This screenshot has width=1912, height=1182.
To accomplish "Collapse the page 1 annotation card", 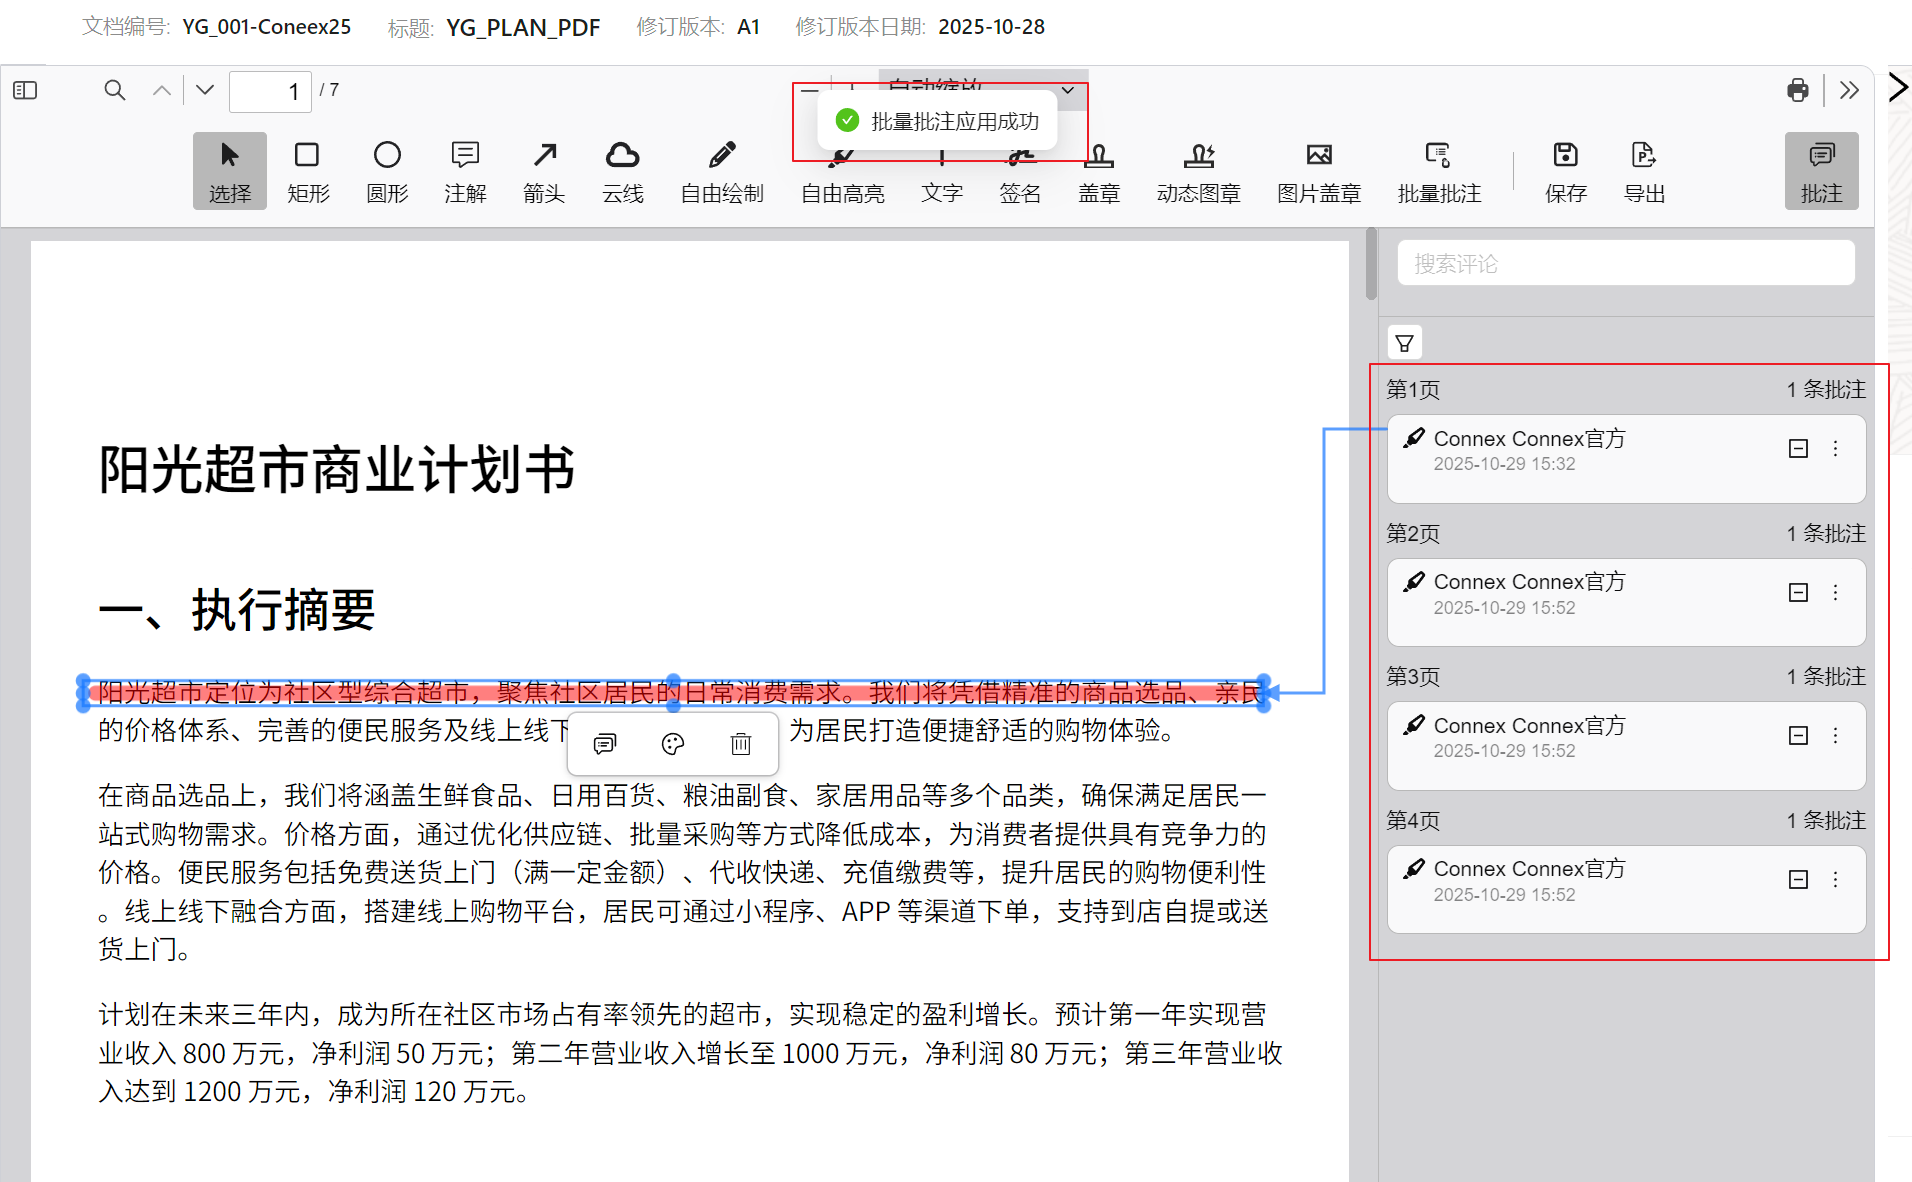I will click(1798, 449).
